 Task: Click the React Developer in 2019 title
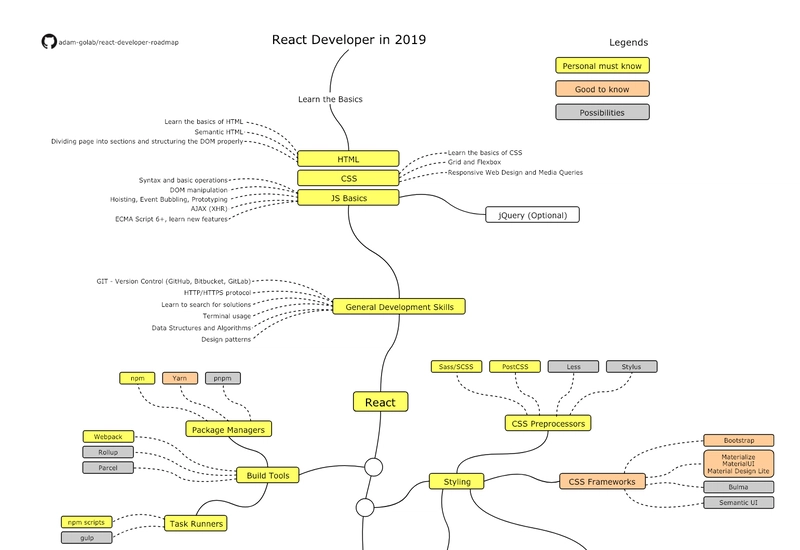[349, 40]
